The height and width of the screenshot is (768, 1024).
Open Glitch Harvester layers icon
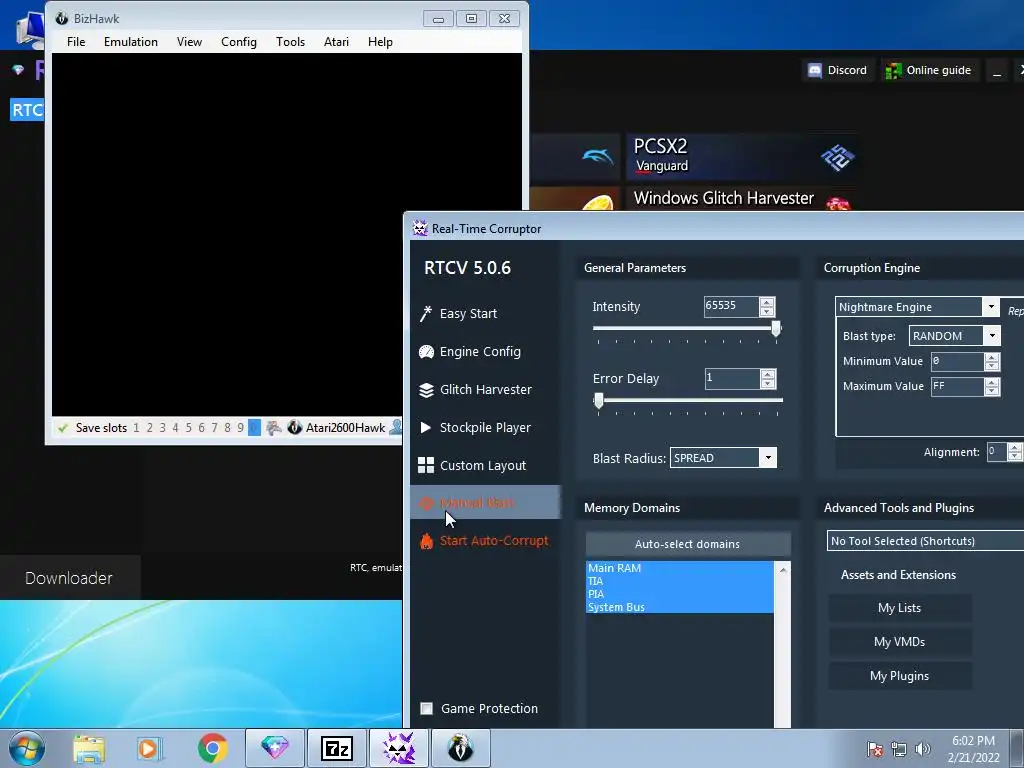(426, 390)
